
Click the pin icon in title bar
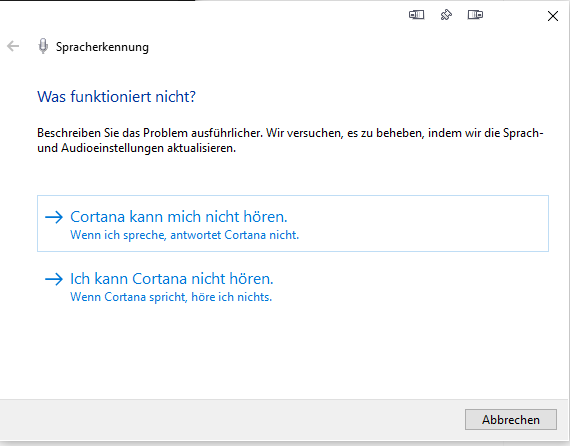point(446,15)
